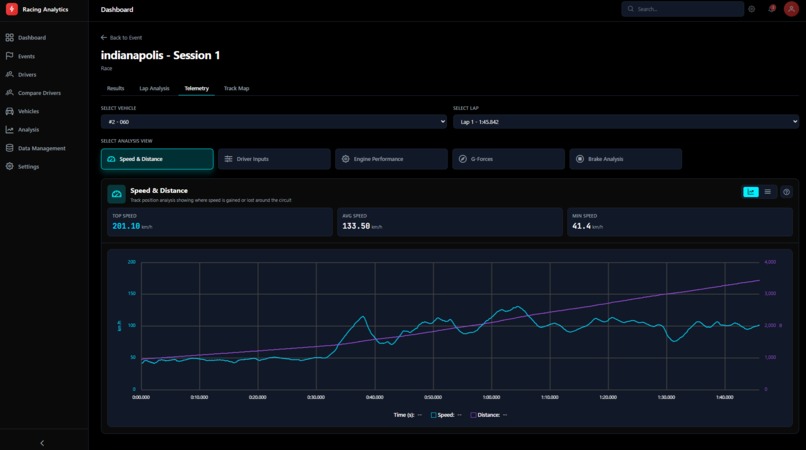The width and height of the screenshot is (806, 450).
Task: Open the user profile avatar
Action: (791, 9)
